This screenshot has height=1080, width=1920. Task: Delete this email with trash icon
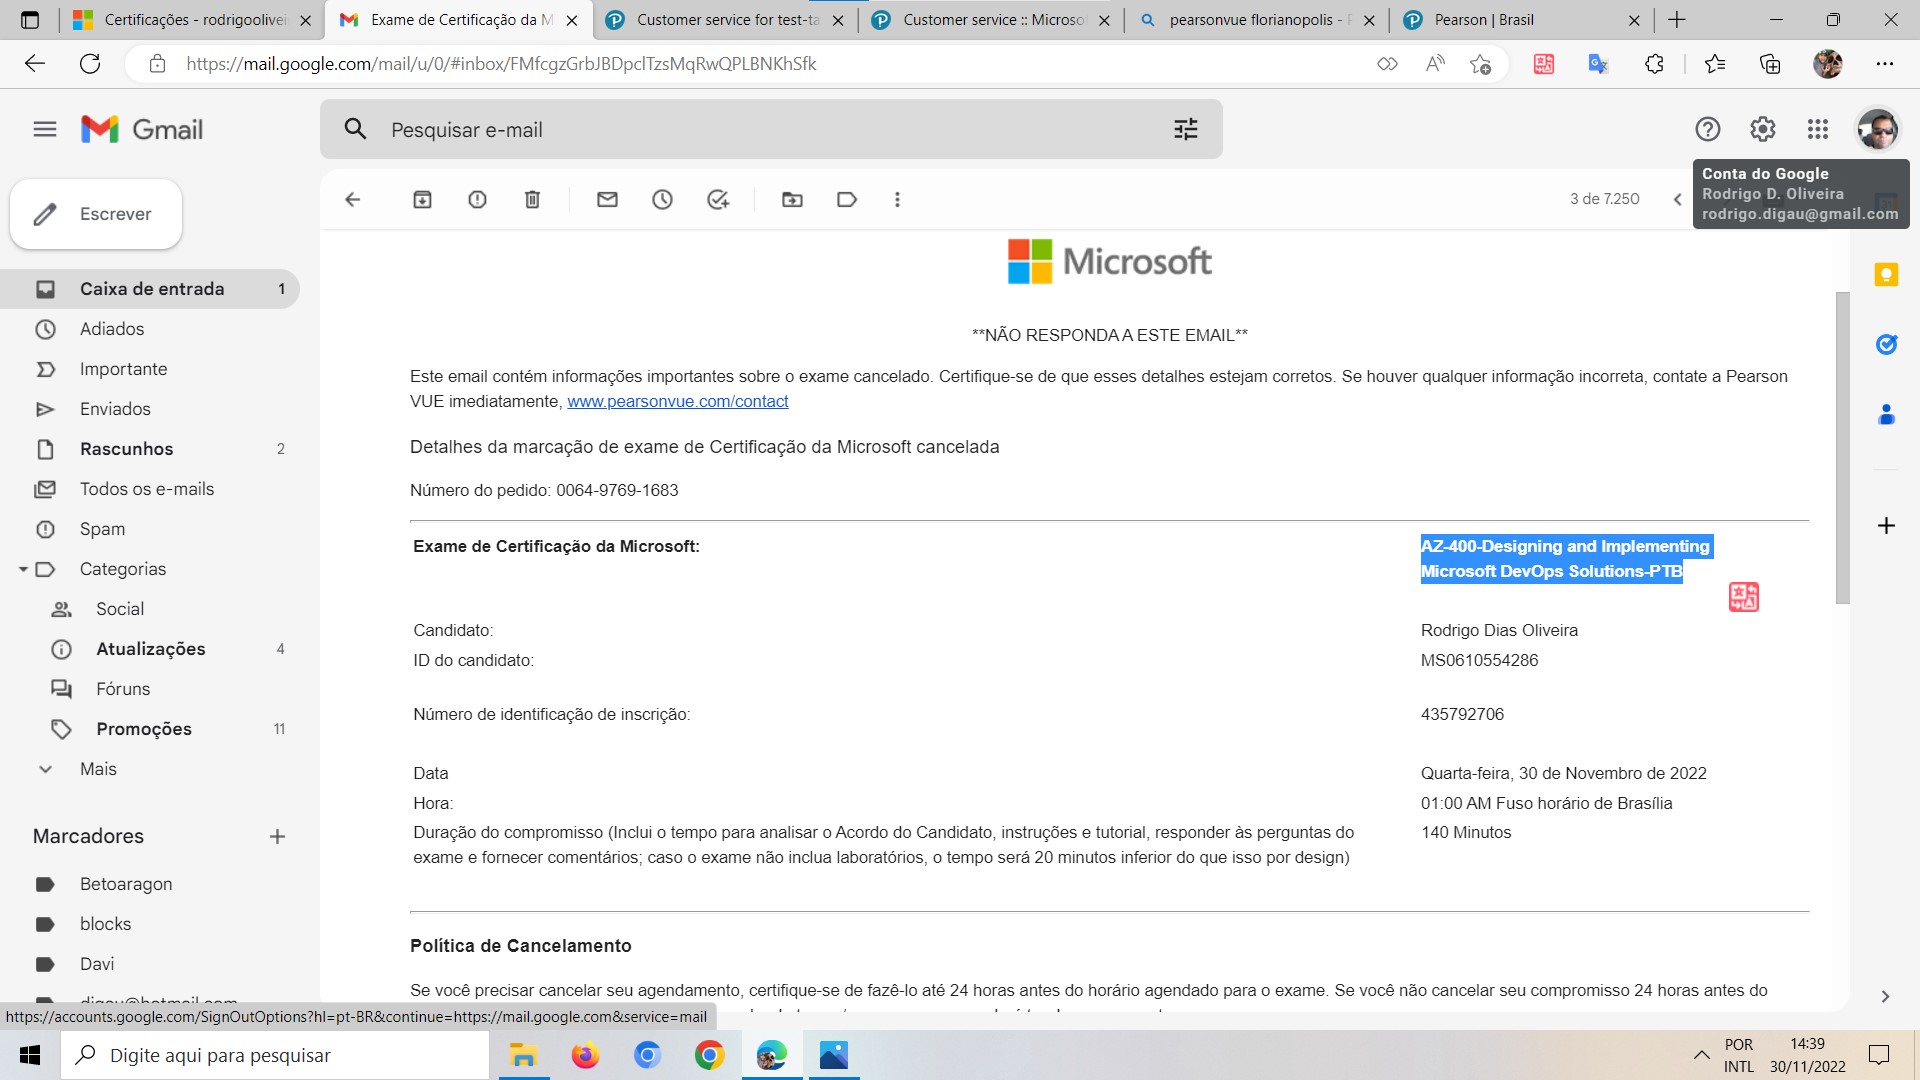click(532, 199)
